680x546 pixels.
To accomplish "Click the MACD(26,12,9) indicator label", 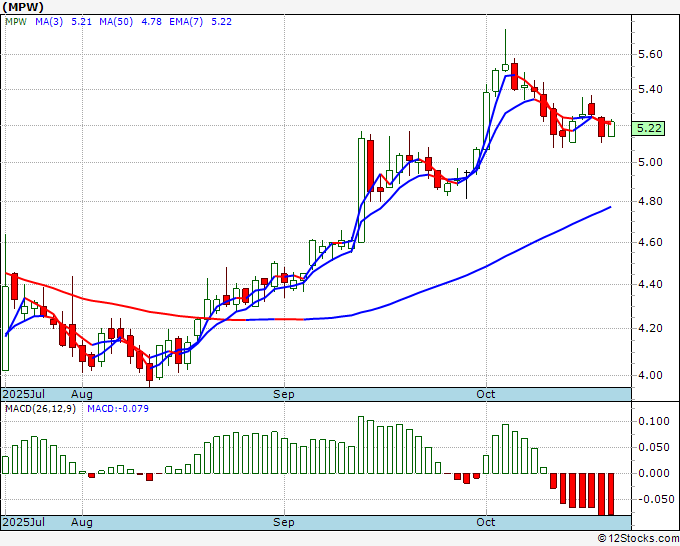I will (40, 409).
